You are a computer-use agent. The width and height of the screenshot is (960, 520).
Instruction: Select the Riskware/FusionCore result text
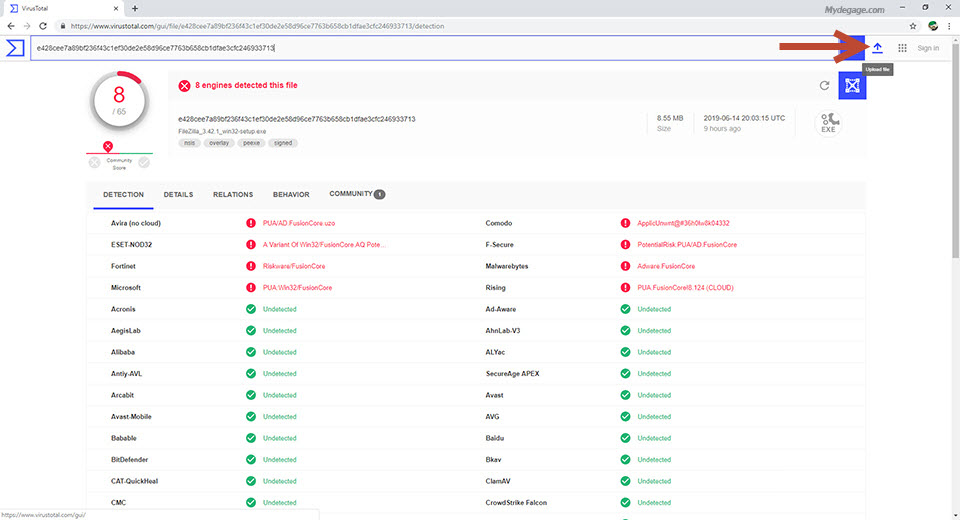[294, 266]
